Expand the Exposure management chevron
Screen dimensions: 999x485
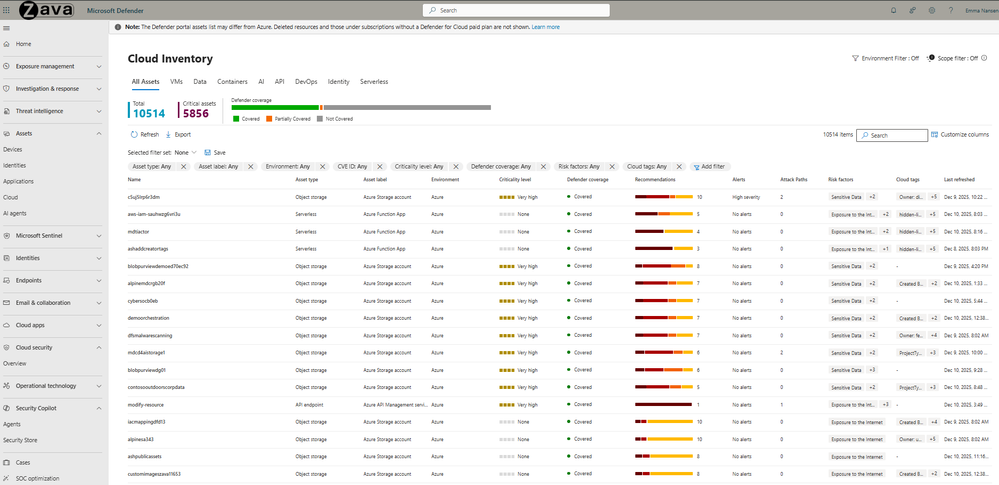(99, 66)
